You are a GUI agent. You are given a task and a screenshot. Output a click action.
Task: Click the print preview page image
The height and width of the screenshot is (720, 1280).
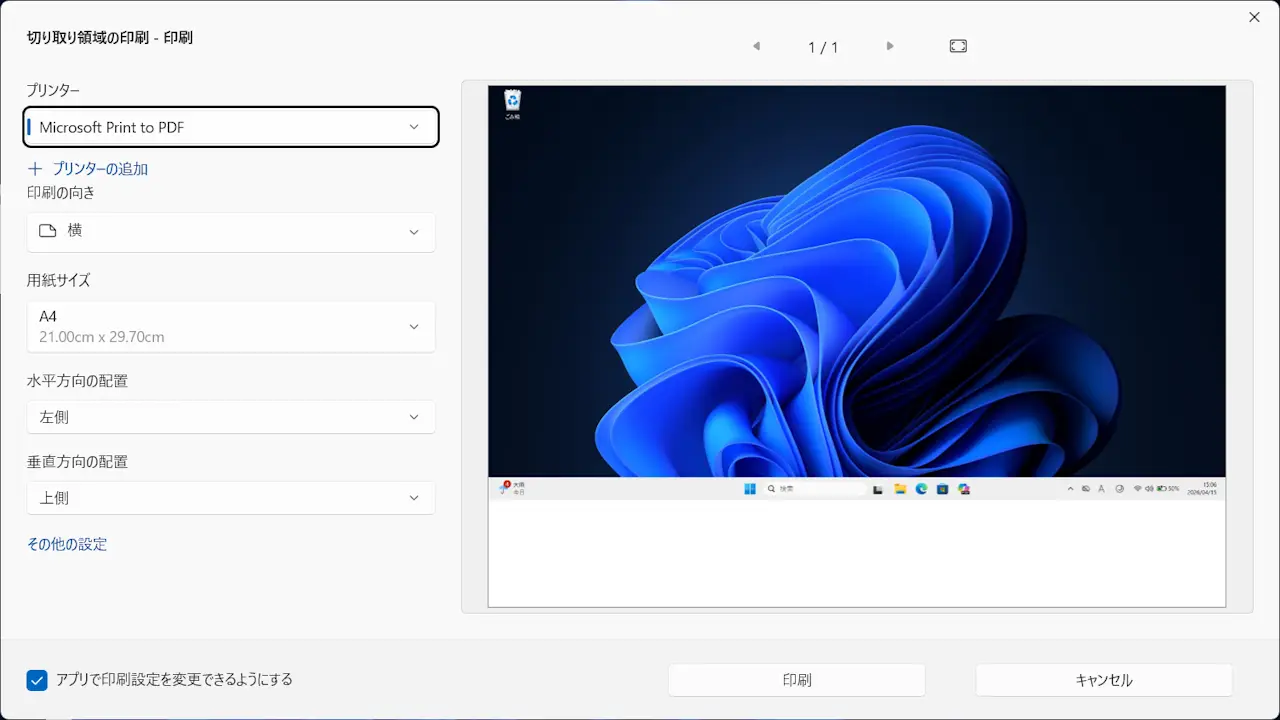(857, 346)
